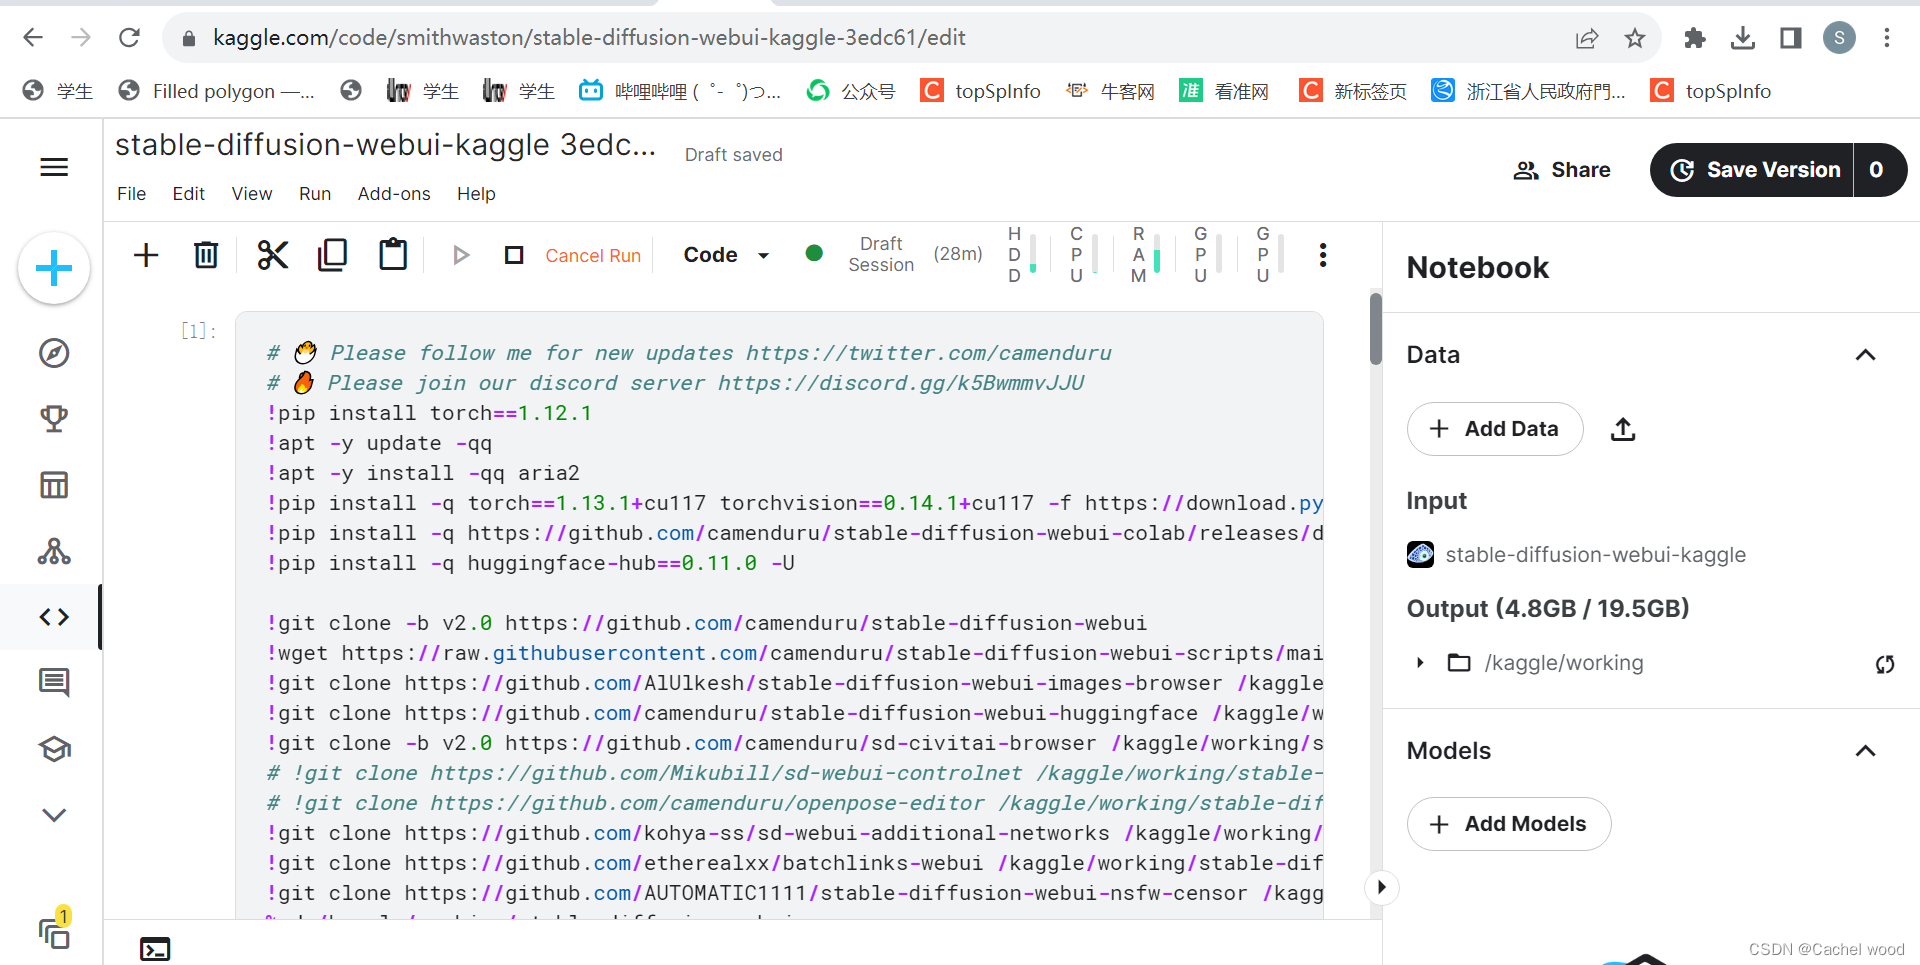Open Datasets table icon in sidebar
This screenshot has height=965, width=1920.
pos(54,485)
